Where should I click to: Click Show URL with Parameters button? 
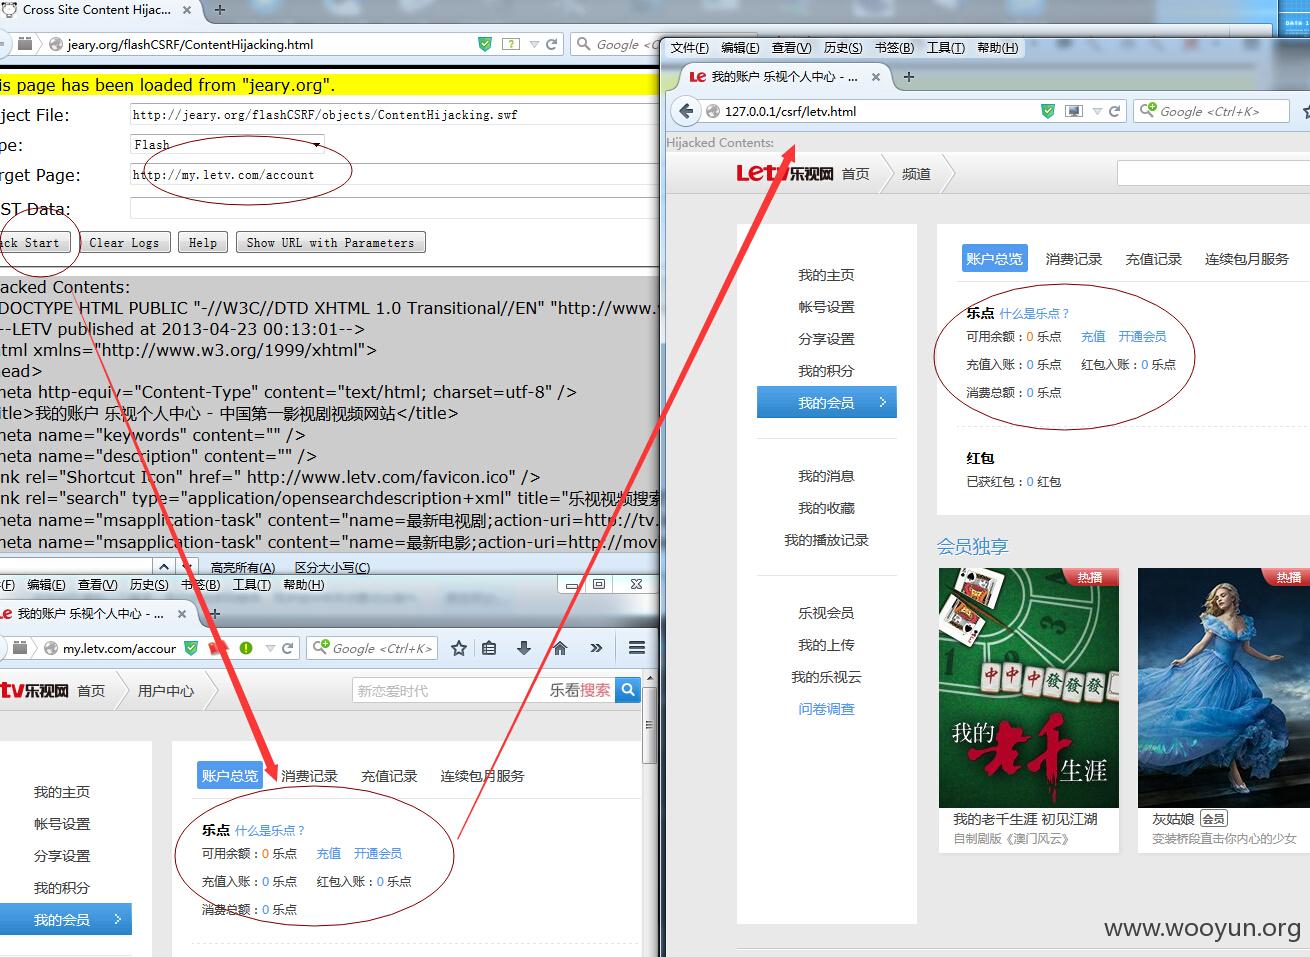click(x=330, y=243)
